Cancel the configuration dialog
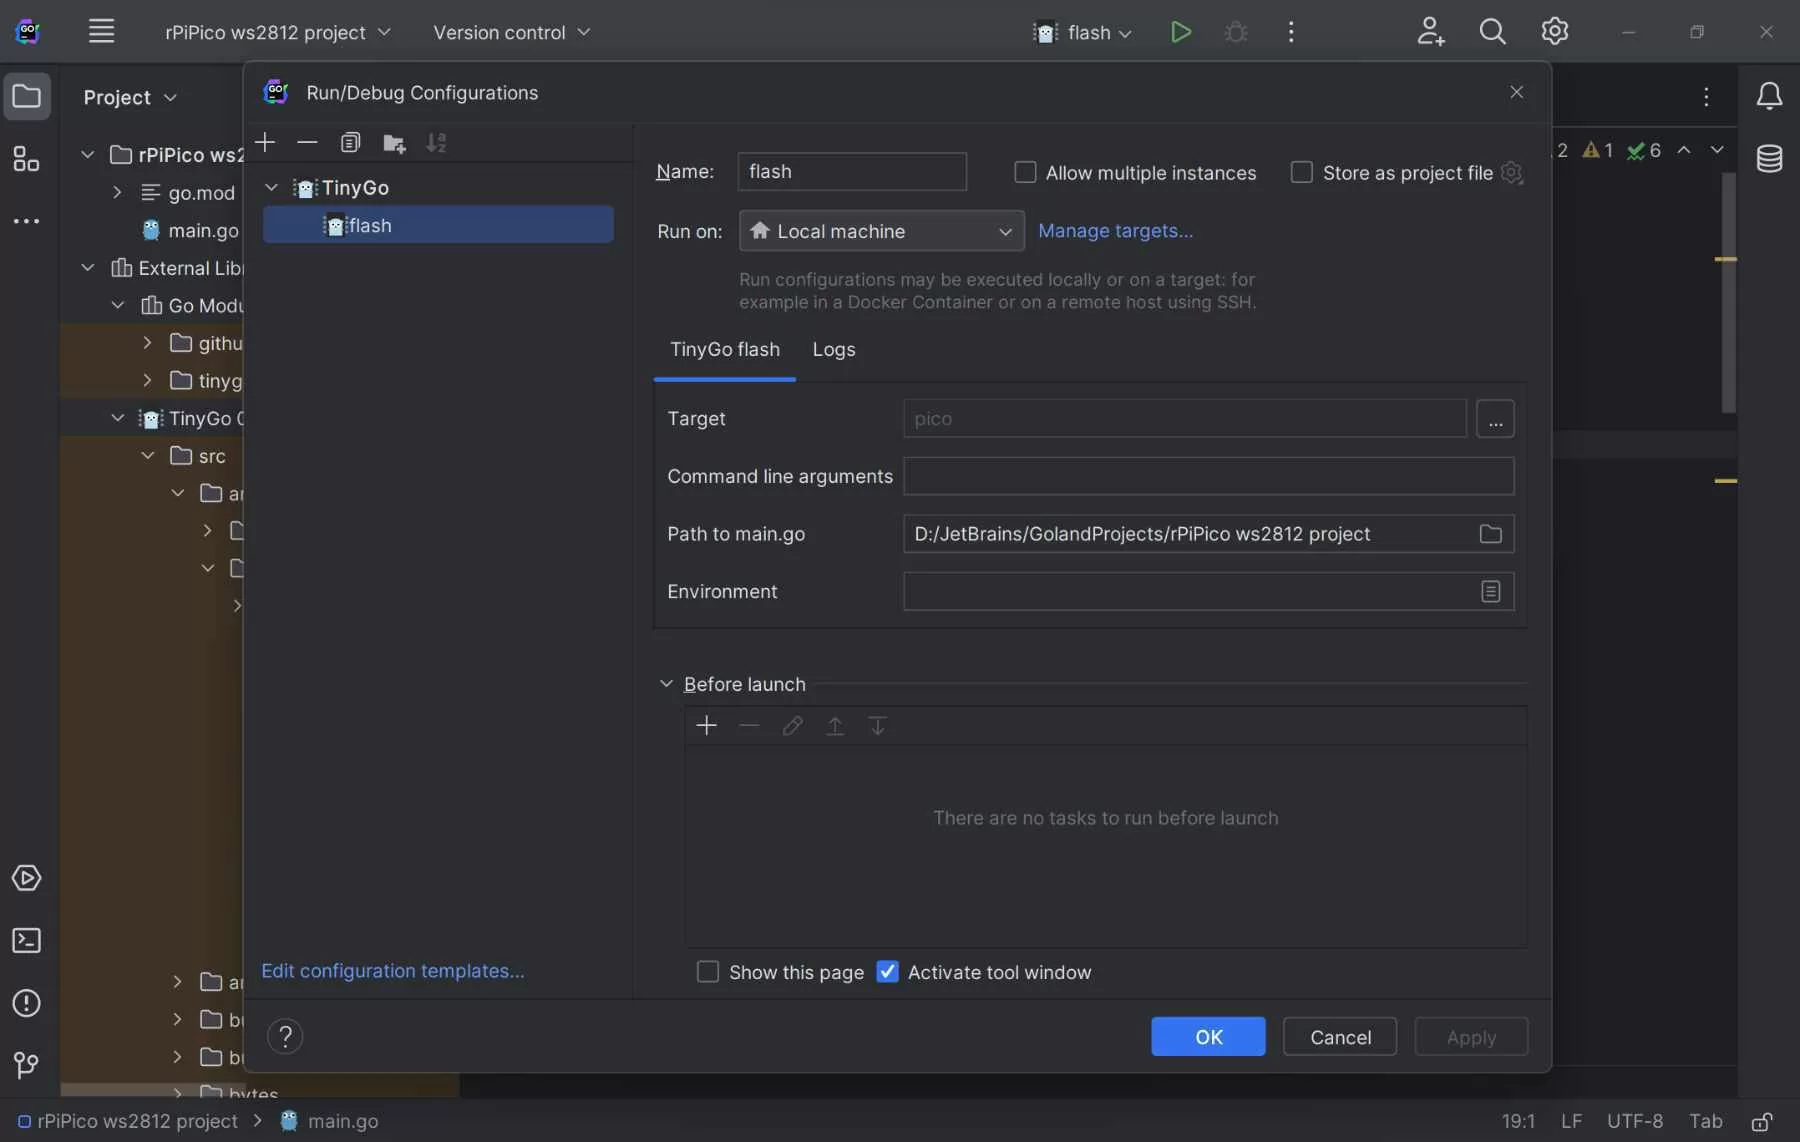The width and height of the screenshot is (1800, 1142). tap(1340, 1037)
